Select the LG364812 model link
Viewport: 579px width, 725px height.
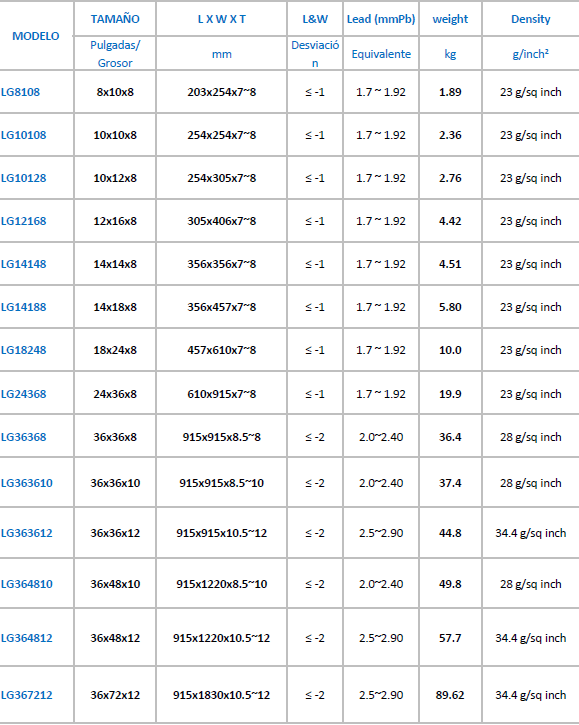(27, 638)
